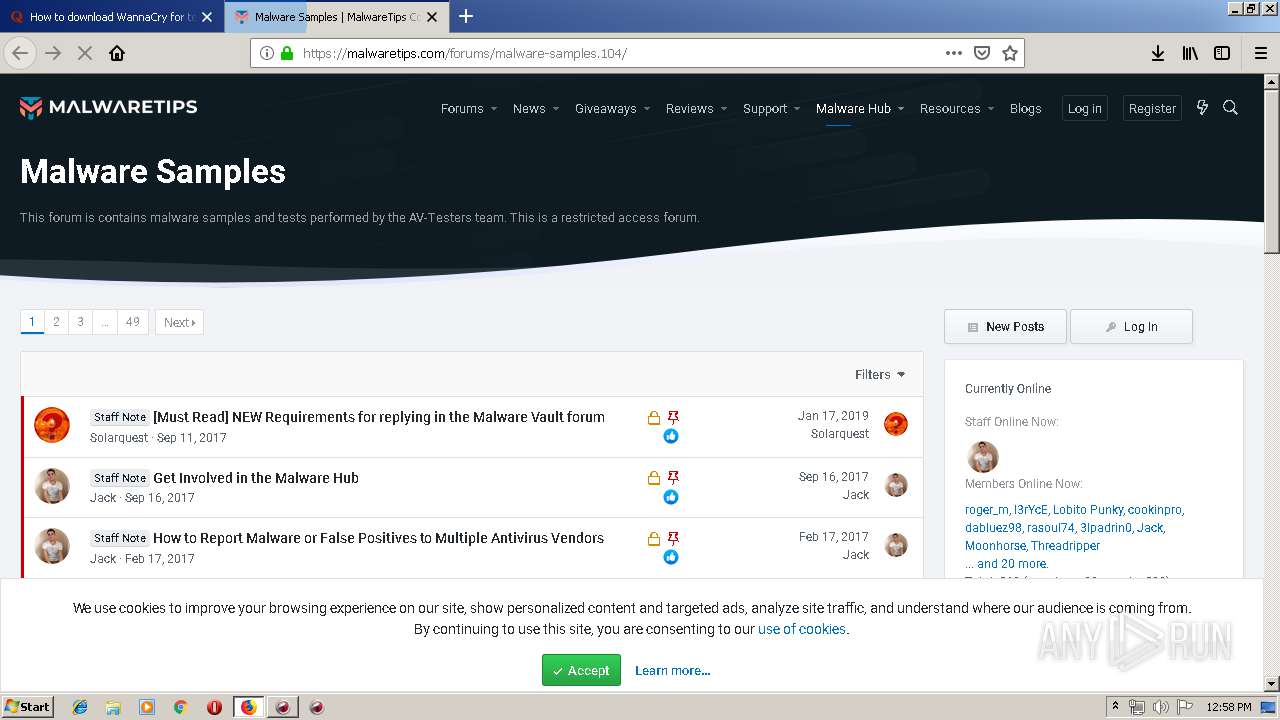Click the New Posts button
This screenshot has height=720, width=1280.
point(1005,326)
